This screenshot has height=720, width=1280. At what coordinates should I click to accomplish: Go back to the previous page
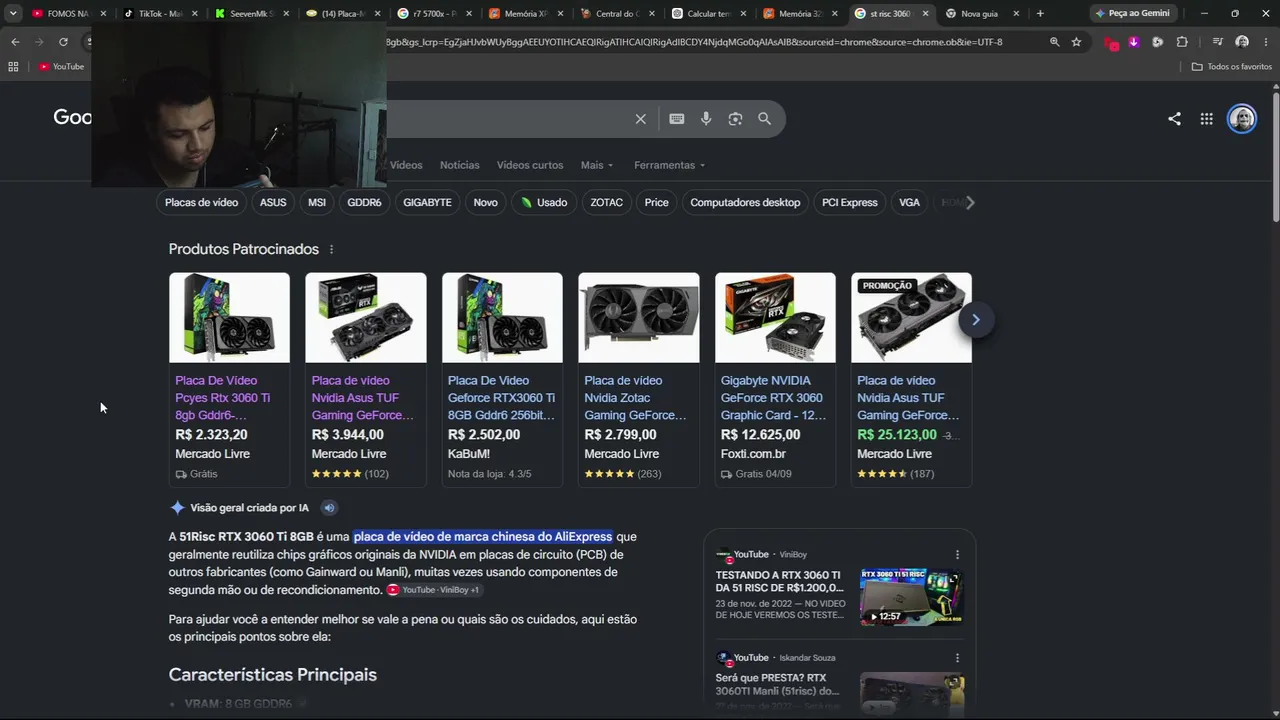pos(15,42)
